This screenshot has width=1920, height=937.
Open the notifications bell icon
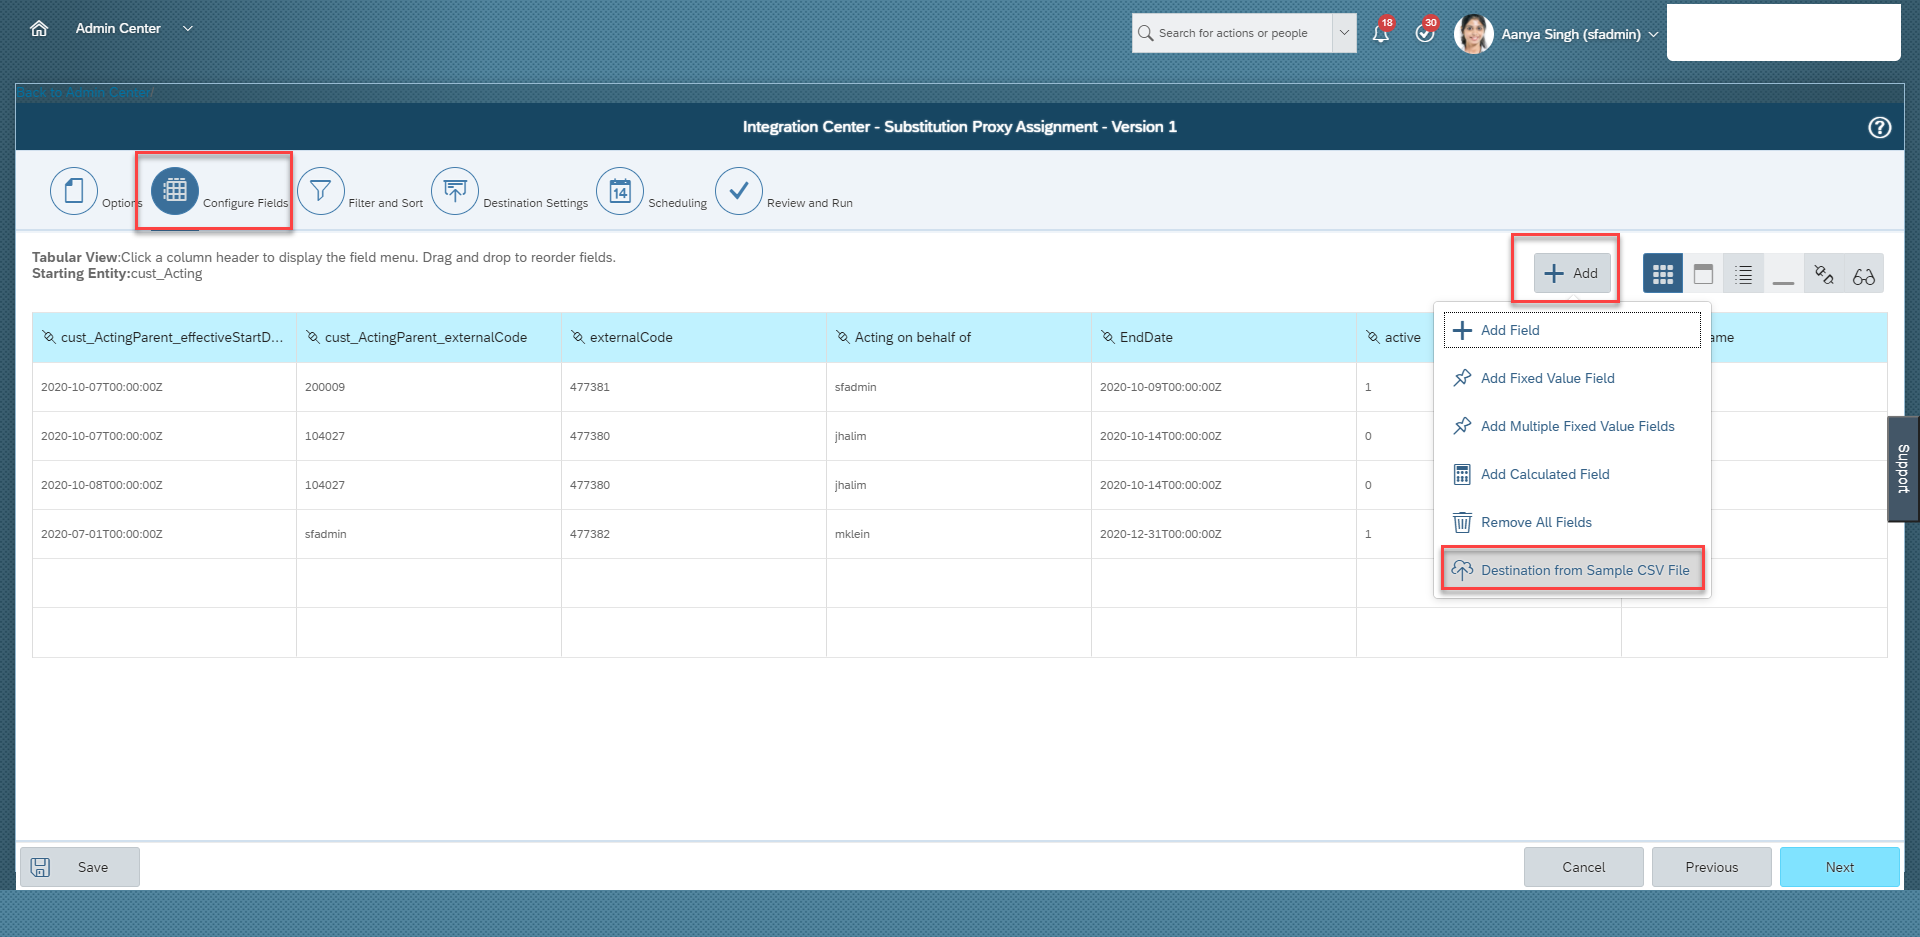pos(1381,33)
